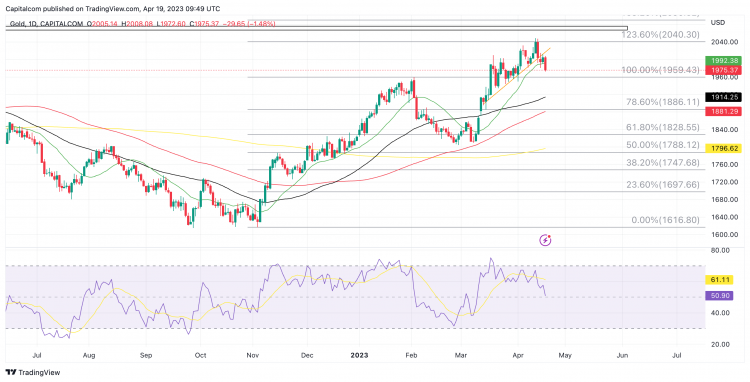
Task: Select the 100.00%(1959.43) Fibonacci level label
Action: click(x=660, y=70)
